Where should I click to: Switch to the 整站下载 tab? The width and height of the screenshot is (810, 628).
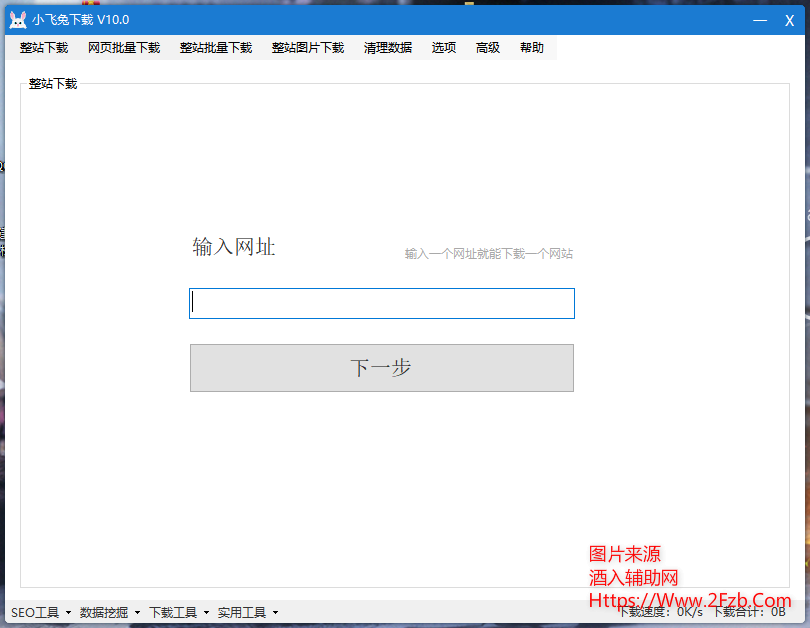click(43, 47)
